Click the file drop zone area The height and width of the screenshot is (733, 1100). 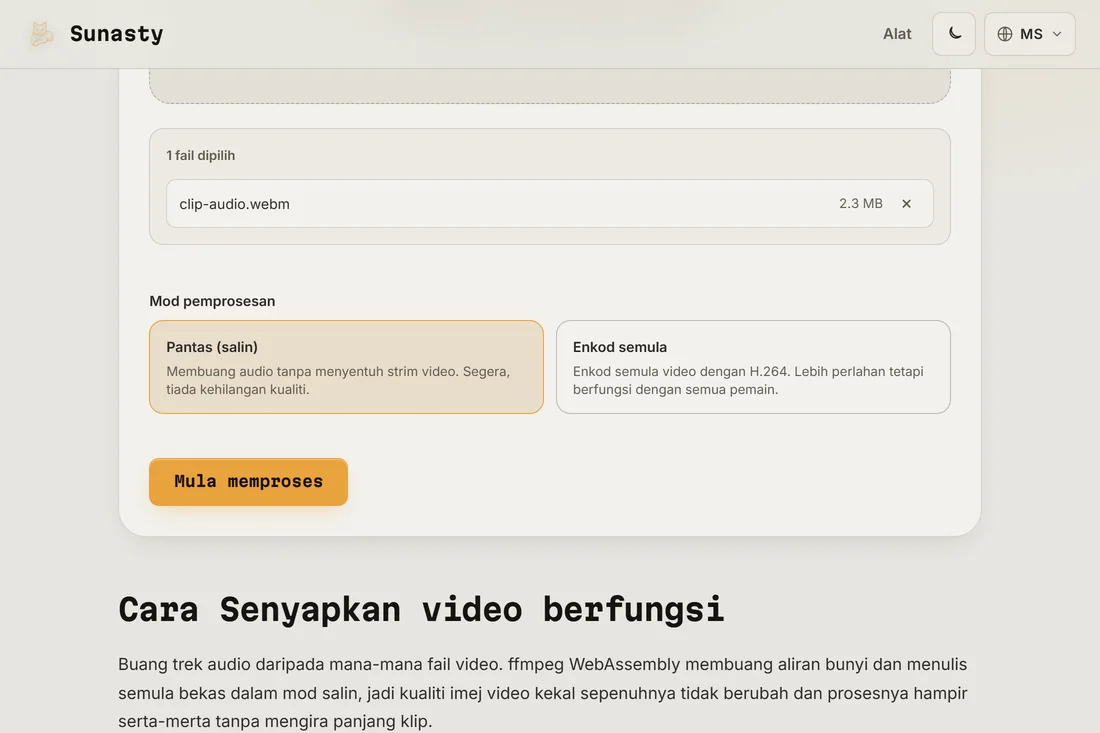click(x=549, y=86)
